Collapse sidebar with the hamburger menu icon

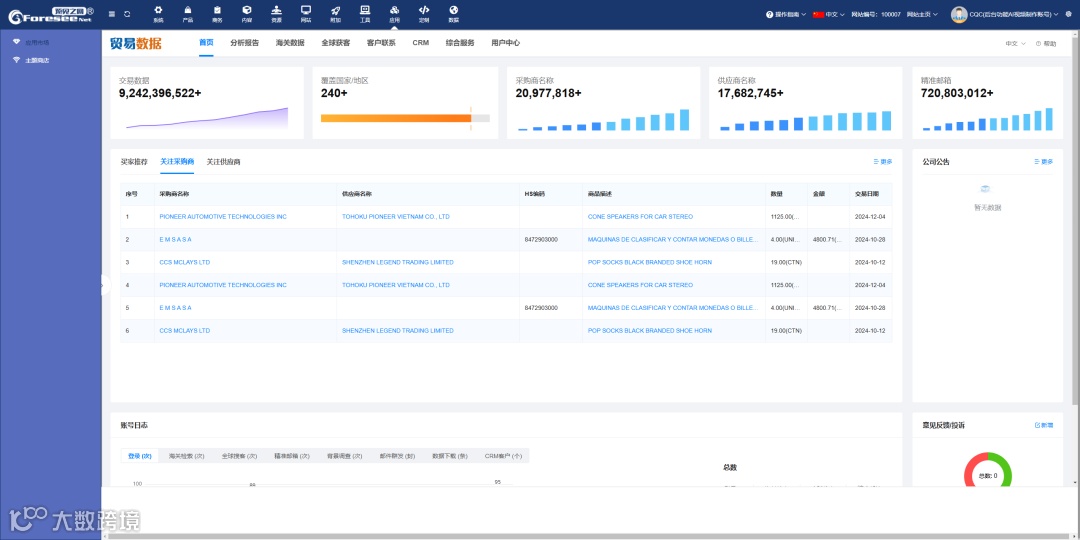pyautogui.click(x=112, y=14)
